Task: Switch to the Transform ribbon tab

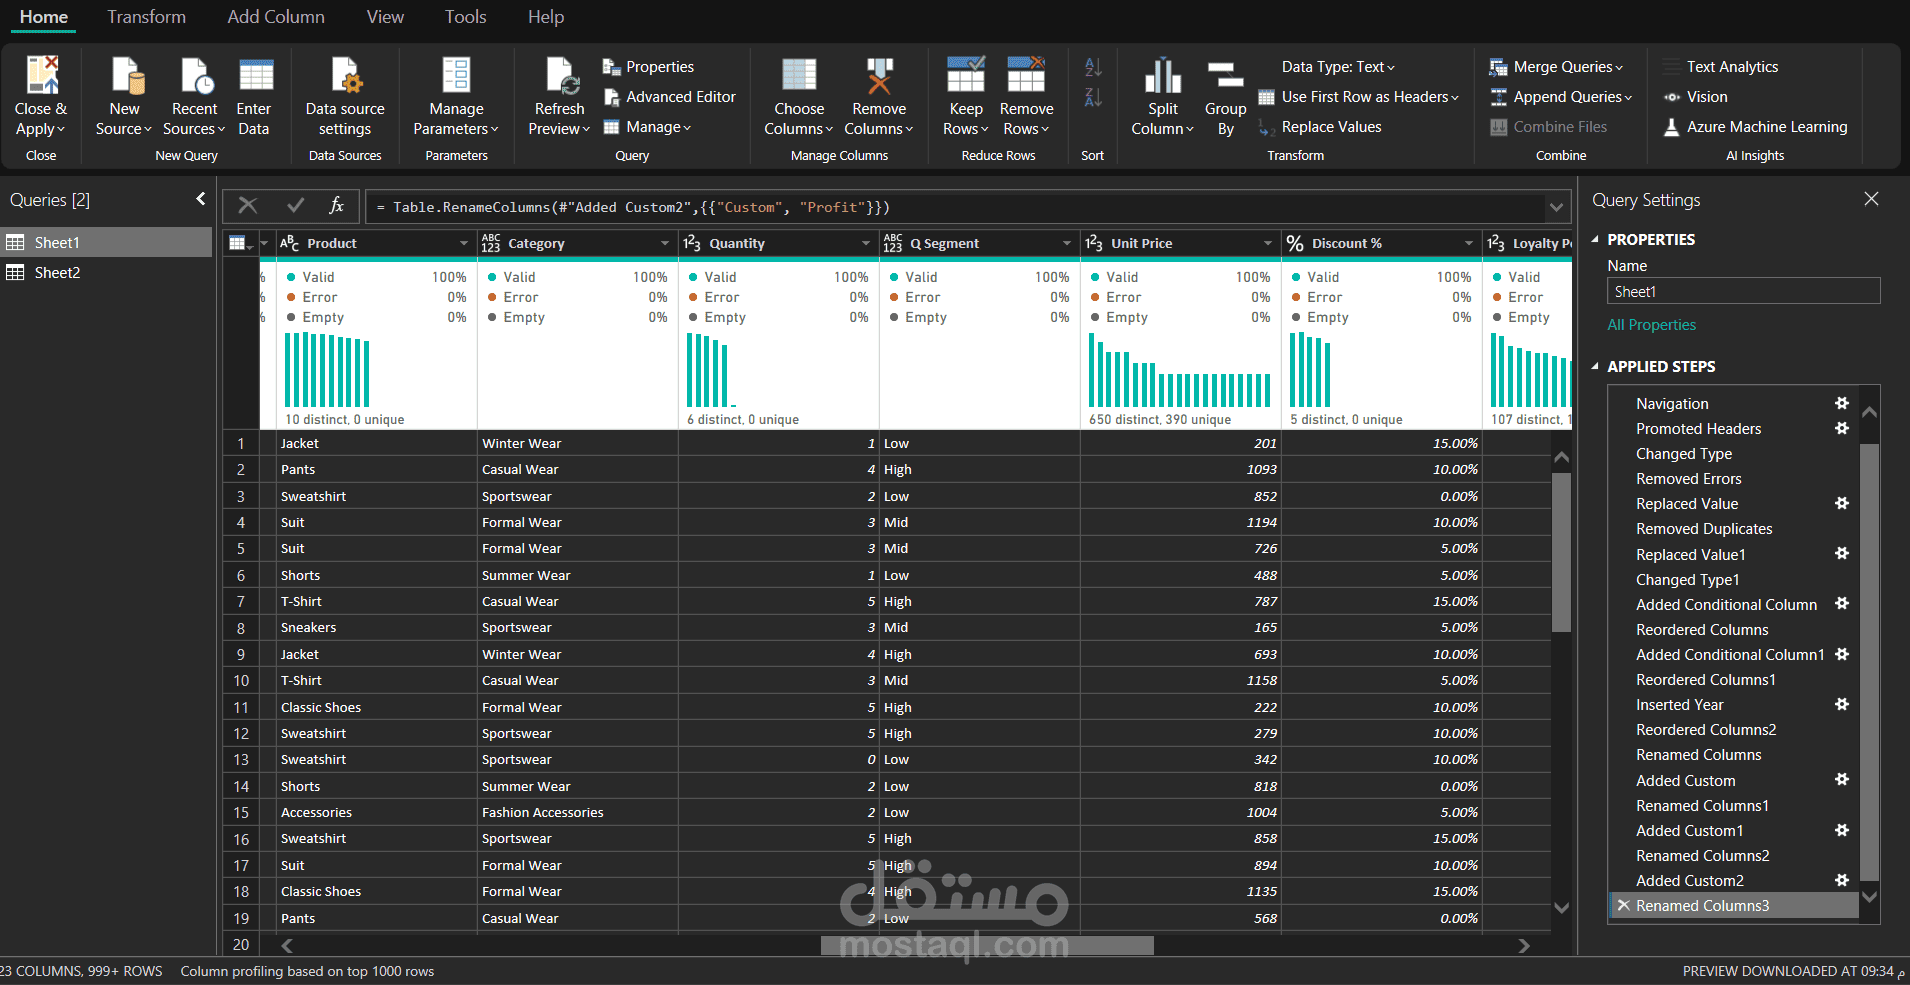Action: tap(146, 17)
